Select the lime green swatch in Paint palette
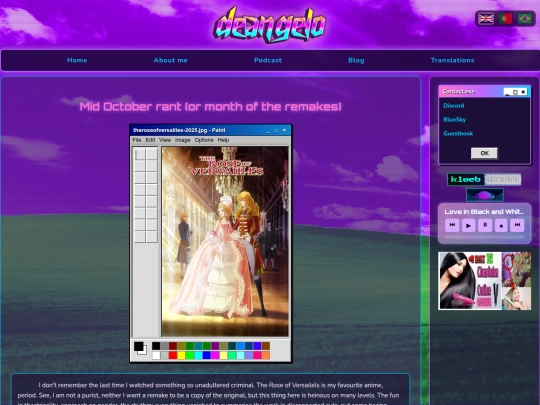Screen dimensions: 540x405 (x=190, y=355)
